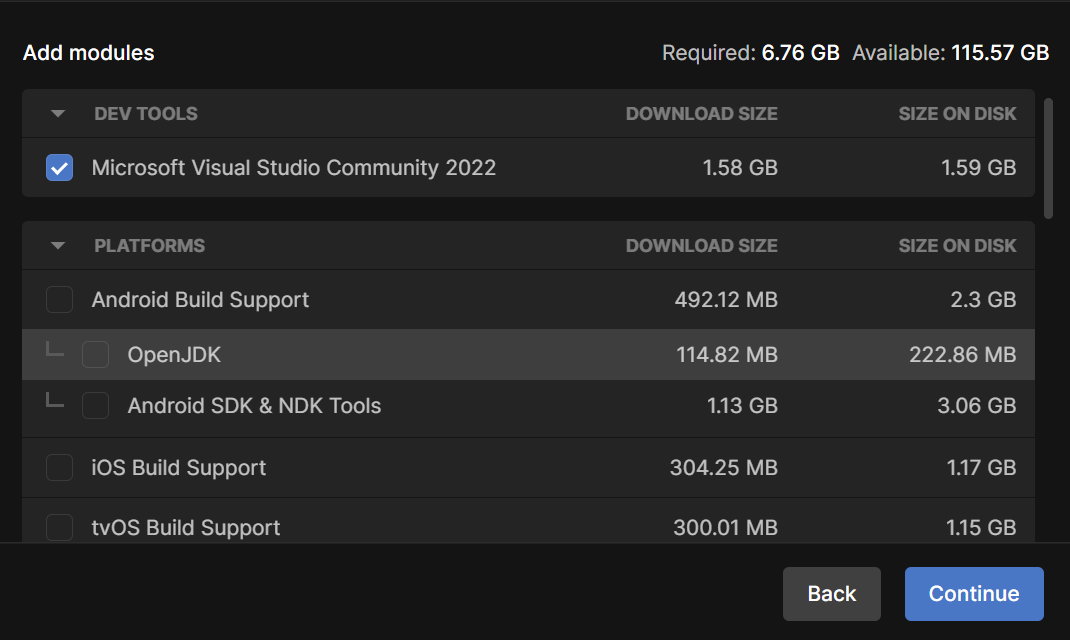Image resolution: width=1070 pixels, height=640 pixels.
Task: Click the 3.06 GB size on disk
Action: pyautogui.click(x=977, y=406)
